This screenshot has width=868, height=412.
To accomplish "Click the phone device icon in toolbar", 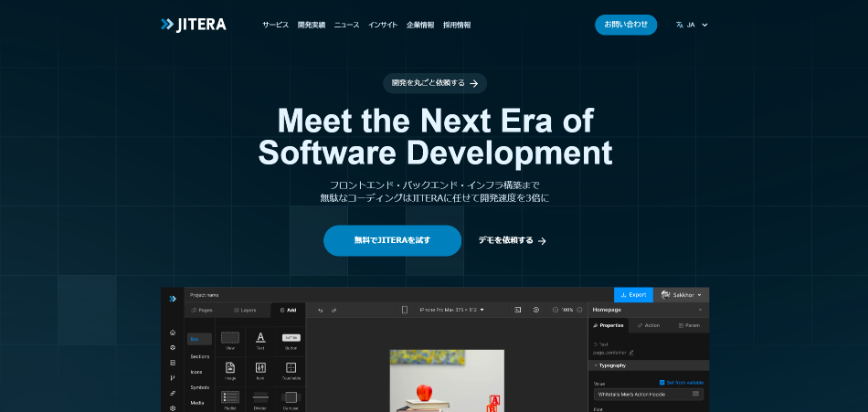I will coord(405,310).
